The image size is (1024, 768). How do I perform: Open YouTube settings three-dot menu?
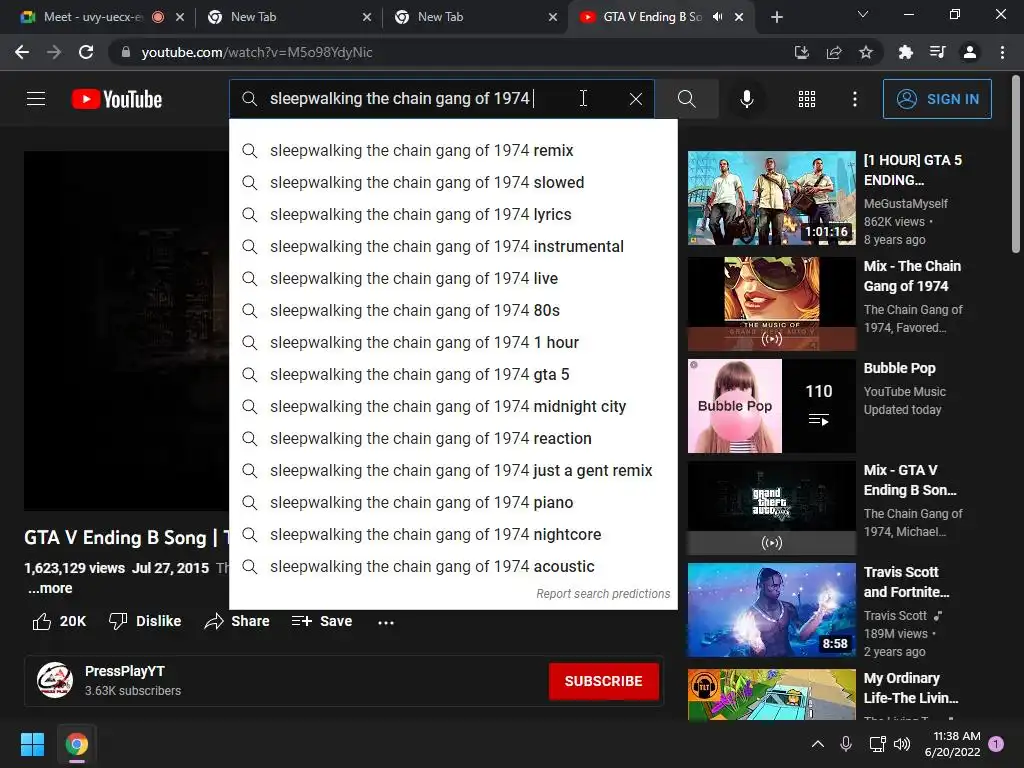pos(854,99)
